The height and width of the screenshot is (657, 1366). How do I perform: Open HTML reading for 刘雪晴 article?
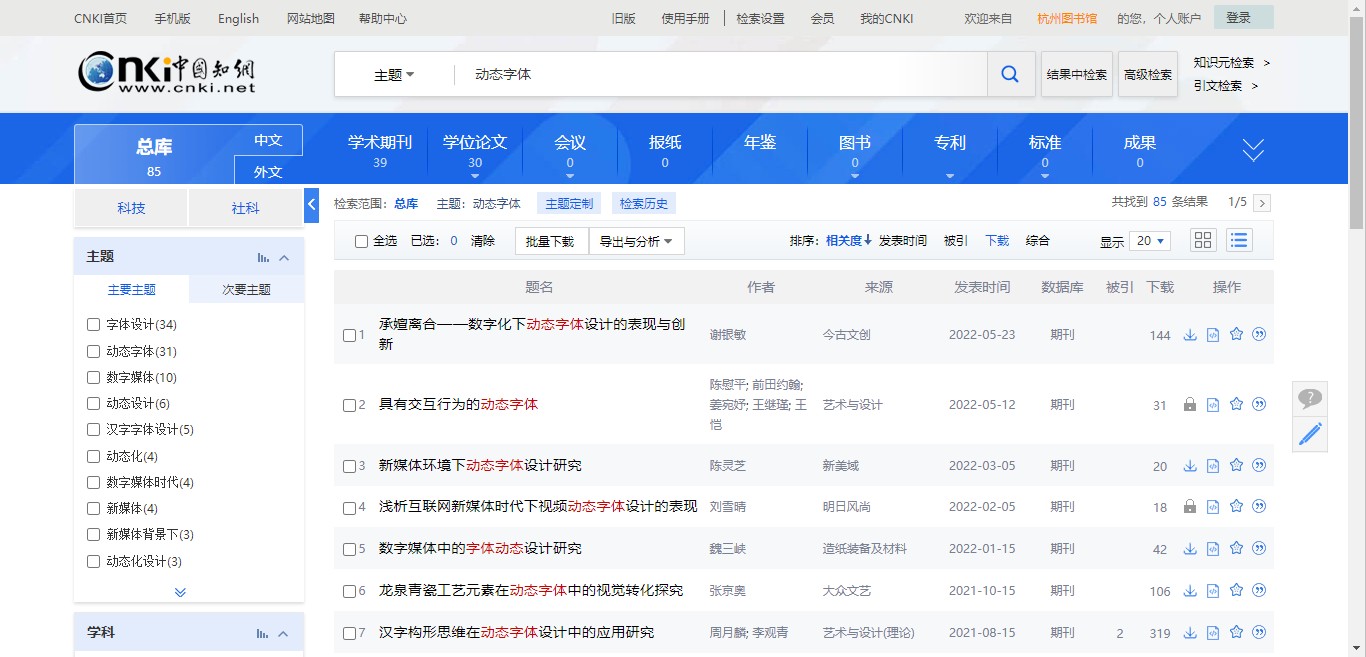tap(1213, 507)
